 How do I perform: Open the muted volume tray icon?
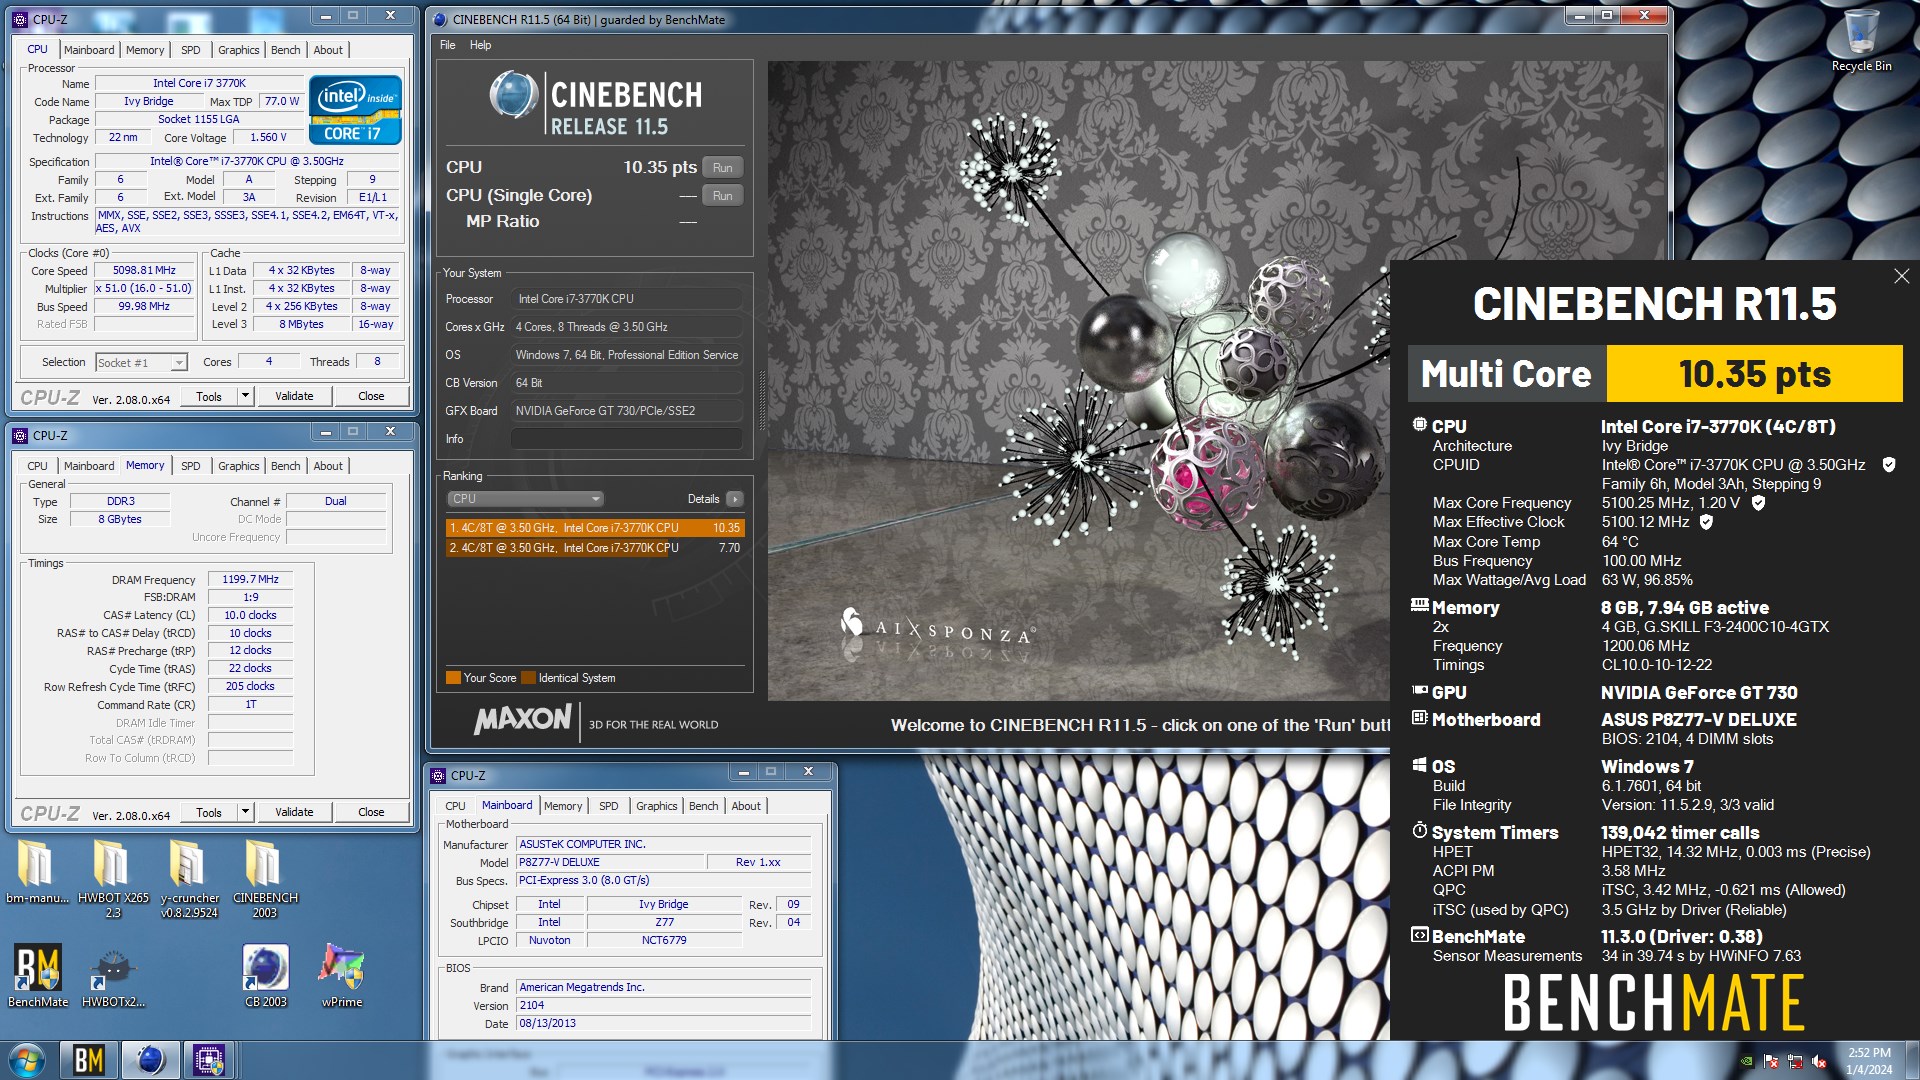[1819, 1061]
